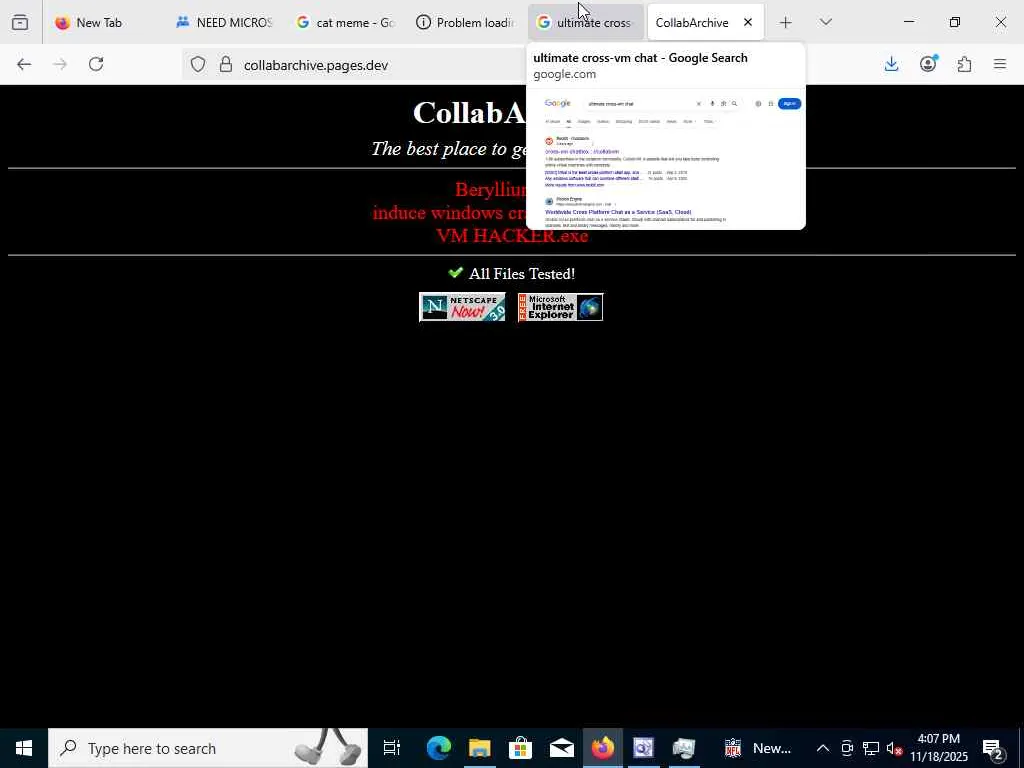Click the Meet Now camera tray icon
This screenshot has width=1024, height=768.
[x=847, y=748]
